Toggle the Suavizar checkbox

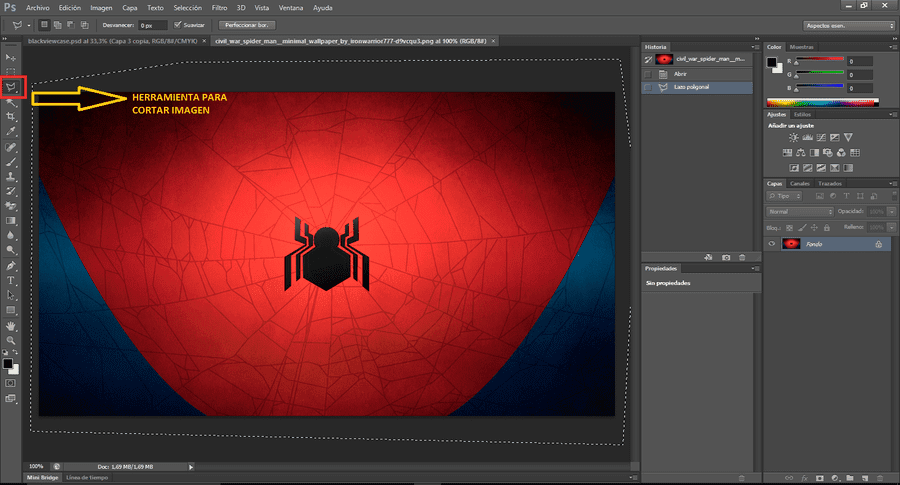tap(177, 25)
